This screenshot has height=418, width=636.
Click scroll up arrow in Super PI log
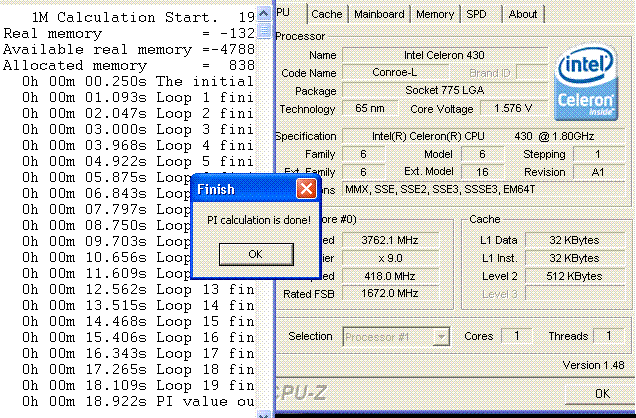tap(264, 14)
